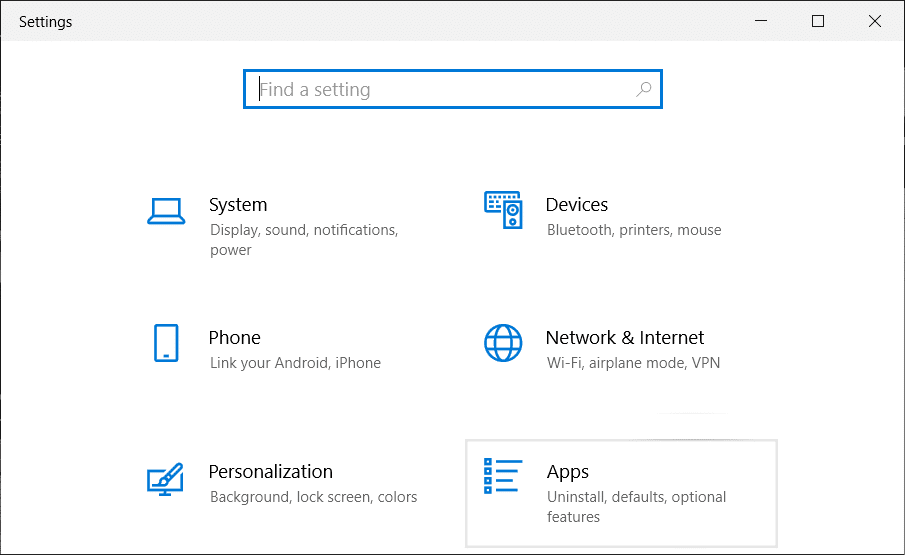Image resolution: width=905 pixels, height=555 pixels.
Task: Open the System settings heading
Action: point(238,205)
